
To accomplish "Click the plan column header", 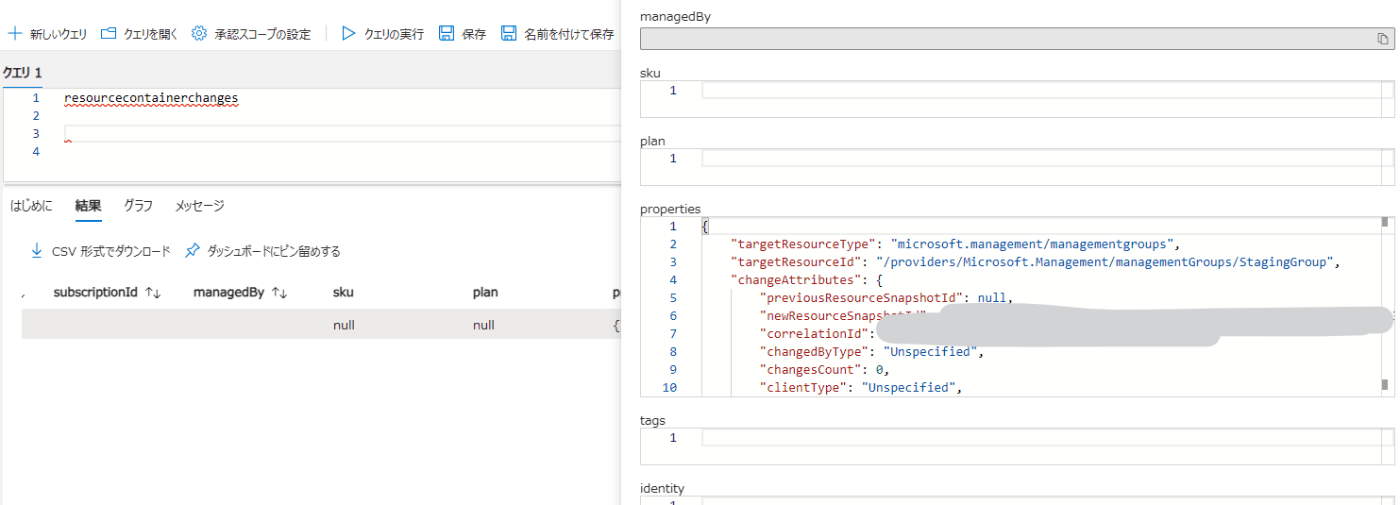I will pyautogui.click(x=485, y=293).
